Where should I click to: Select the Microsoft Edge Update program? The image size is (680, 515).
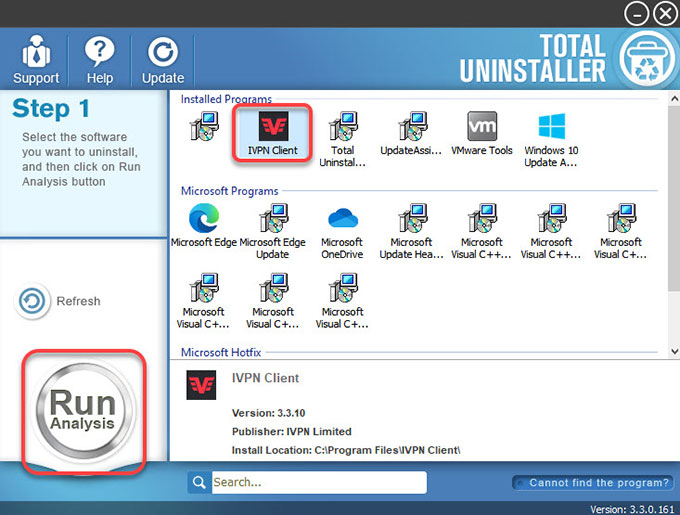[x=273, y=231]
